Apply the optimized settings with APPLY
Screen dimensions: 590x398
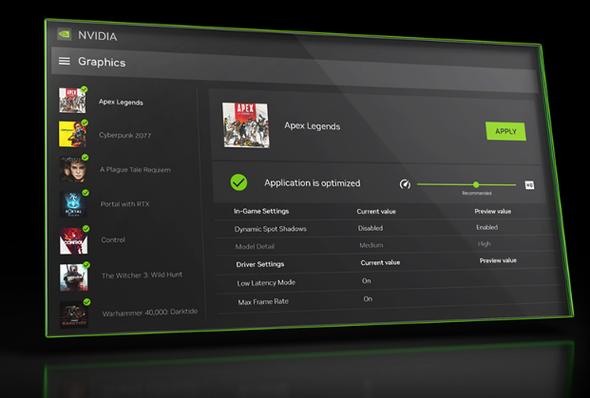(x=505, y=131)
